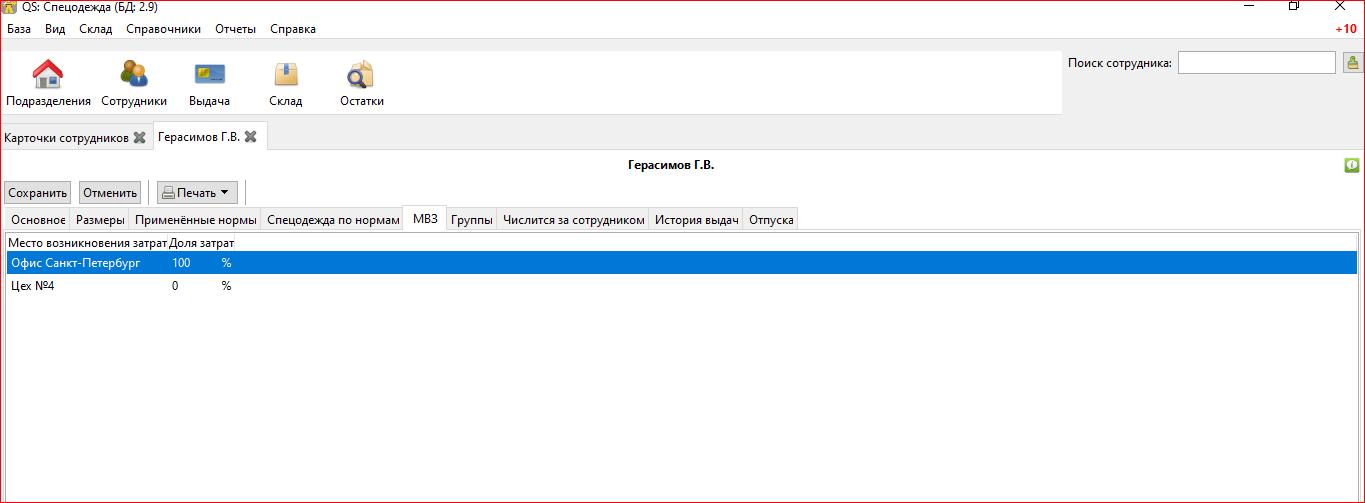This screenshot has height=503, width=1365.
Task: Open the Справочники menu
Action: click(164, 29)
